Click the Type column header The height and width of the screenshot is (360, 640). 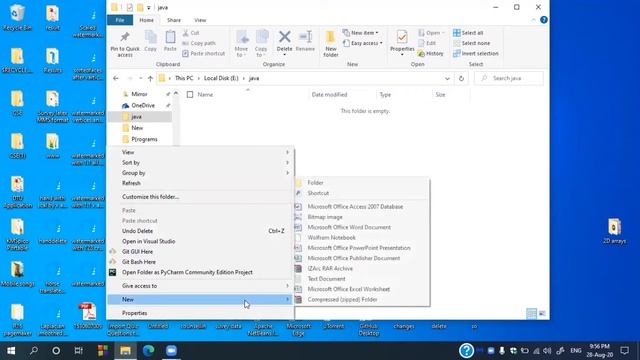pos(385,95)
